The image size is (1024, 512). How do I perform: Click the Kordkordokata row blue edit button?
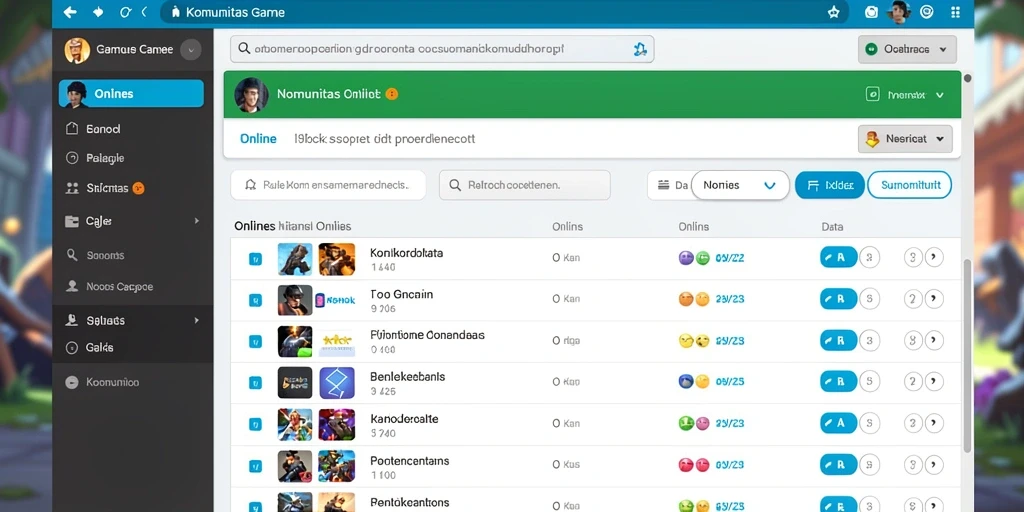tap(838, 257)
